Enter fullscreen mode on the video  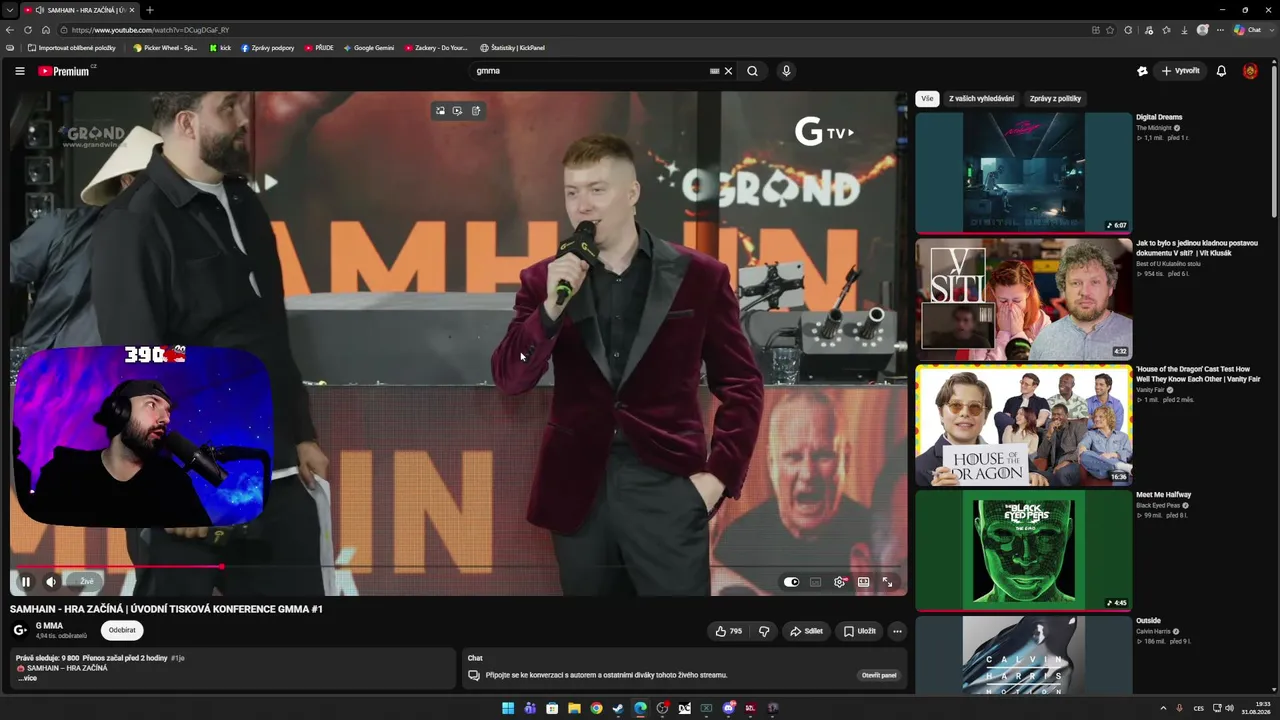tap(887, 582)
